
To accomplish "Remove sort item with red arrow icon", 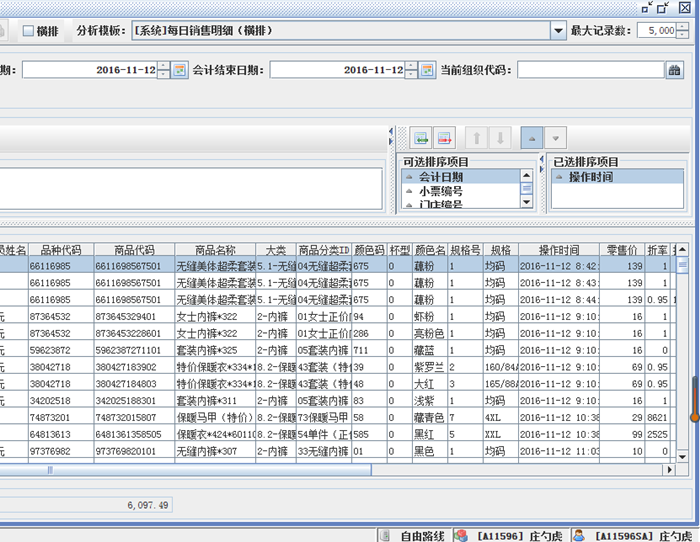I will (x=444, y=137).
